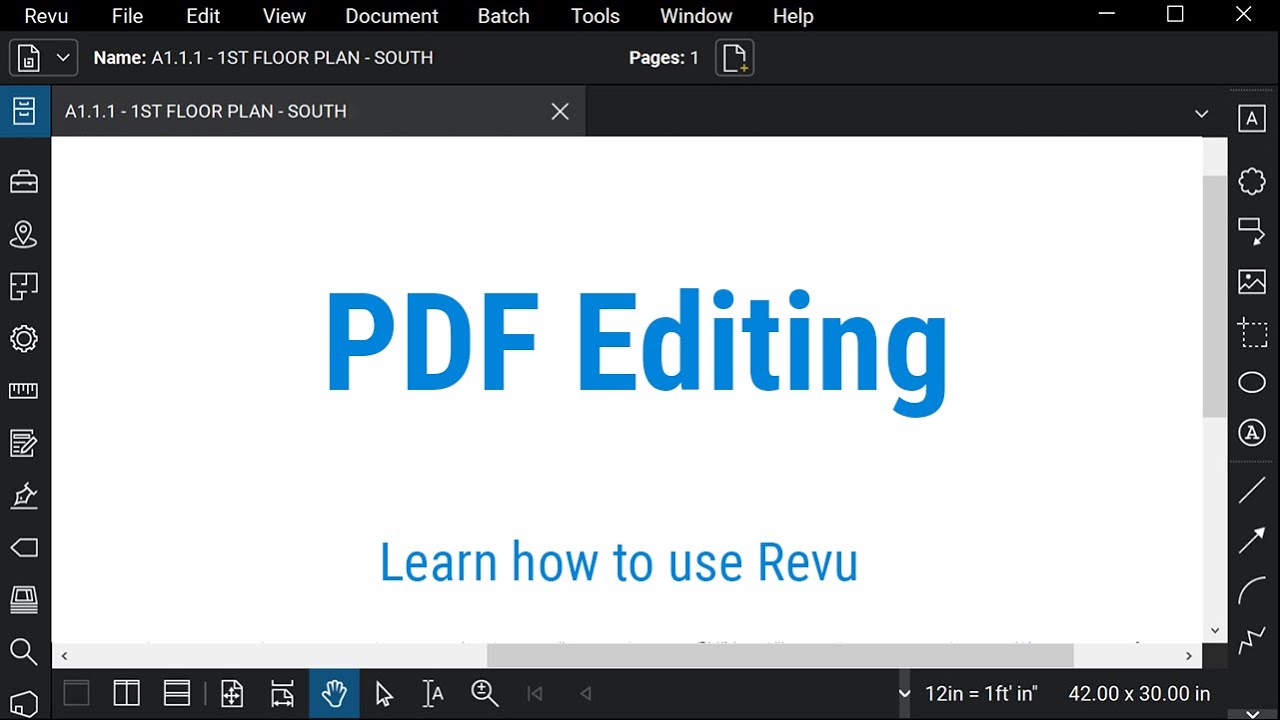Open the Tools menu
Image resolution: width=1280 pixels, height=720 pixels.
tap(595, 16)
